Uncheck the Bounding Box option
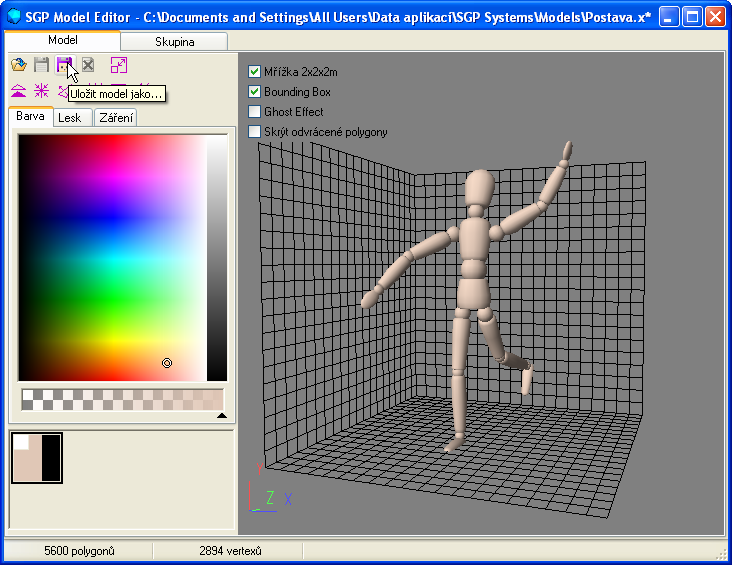Viewport: 732px width, 565px height. pos(254,92)
